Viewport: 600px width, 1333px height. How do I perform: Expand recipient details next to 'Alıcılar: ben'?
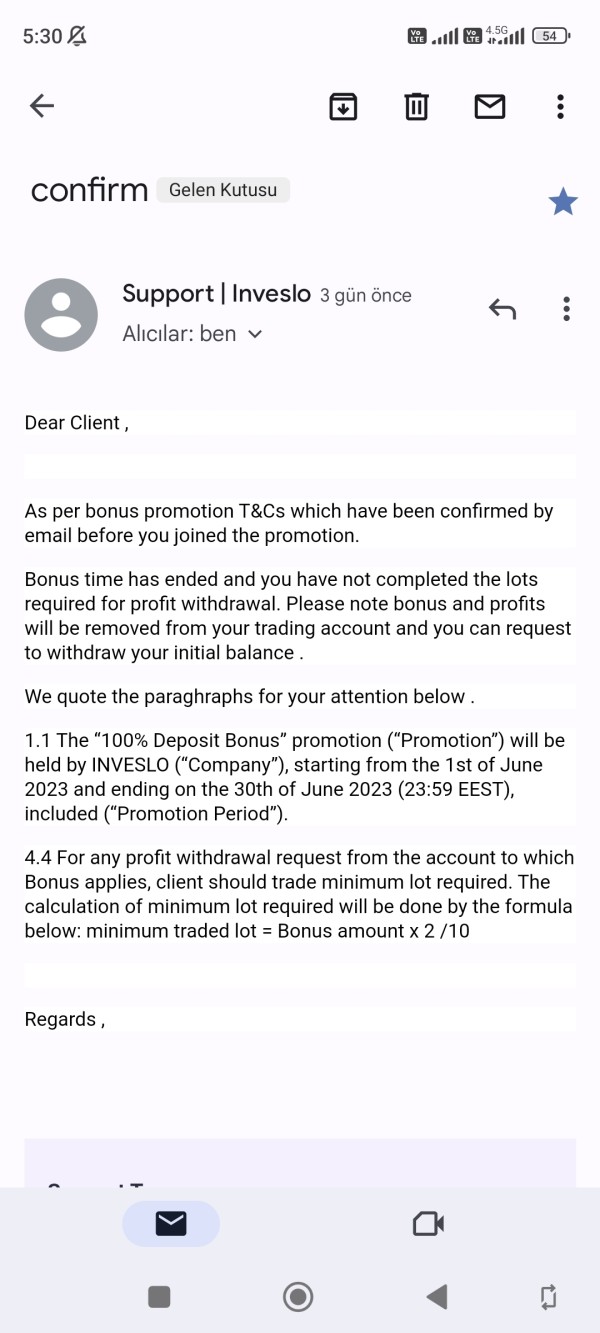point(254,335)
